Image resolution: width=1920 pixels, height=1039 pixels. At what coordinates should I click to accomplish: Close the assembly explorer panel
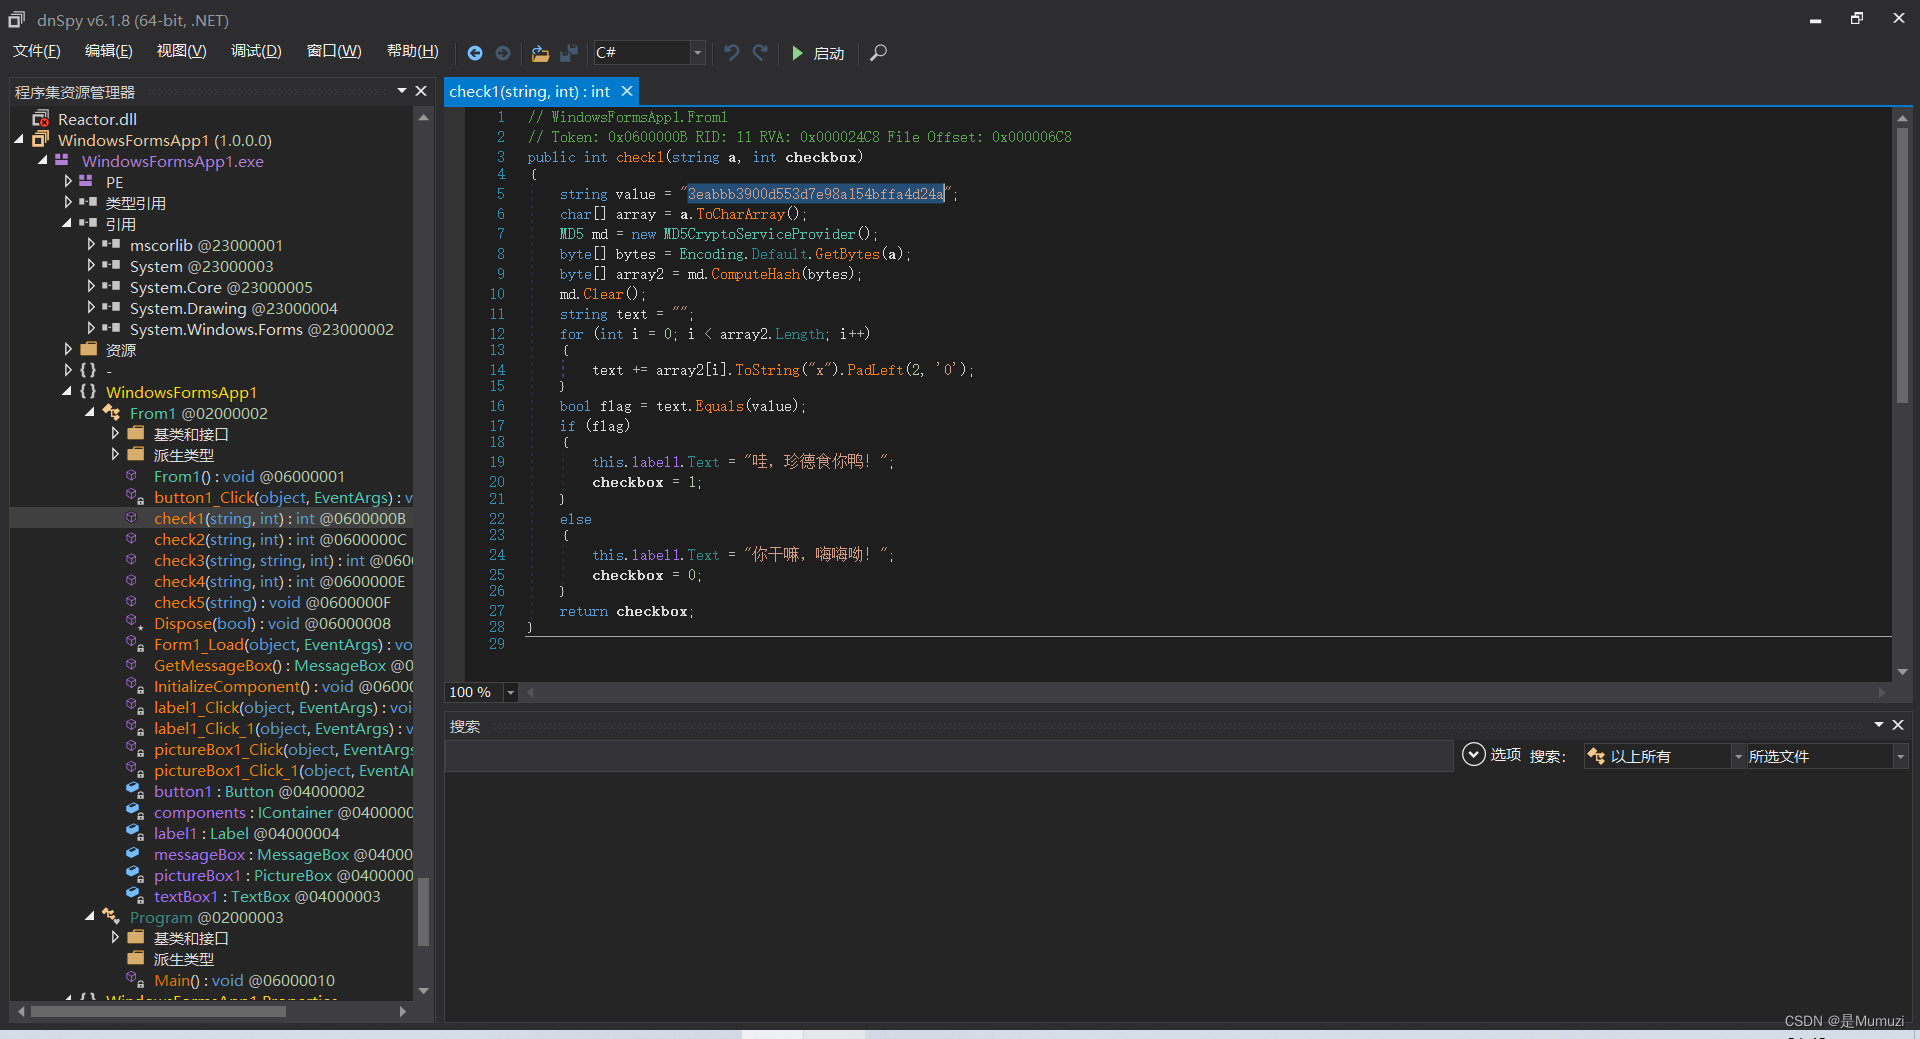[x=421, y=91]
